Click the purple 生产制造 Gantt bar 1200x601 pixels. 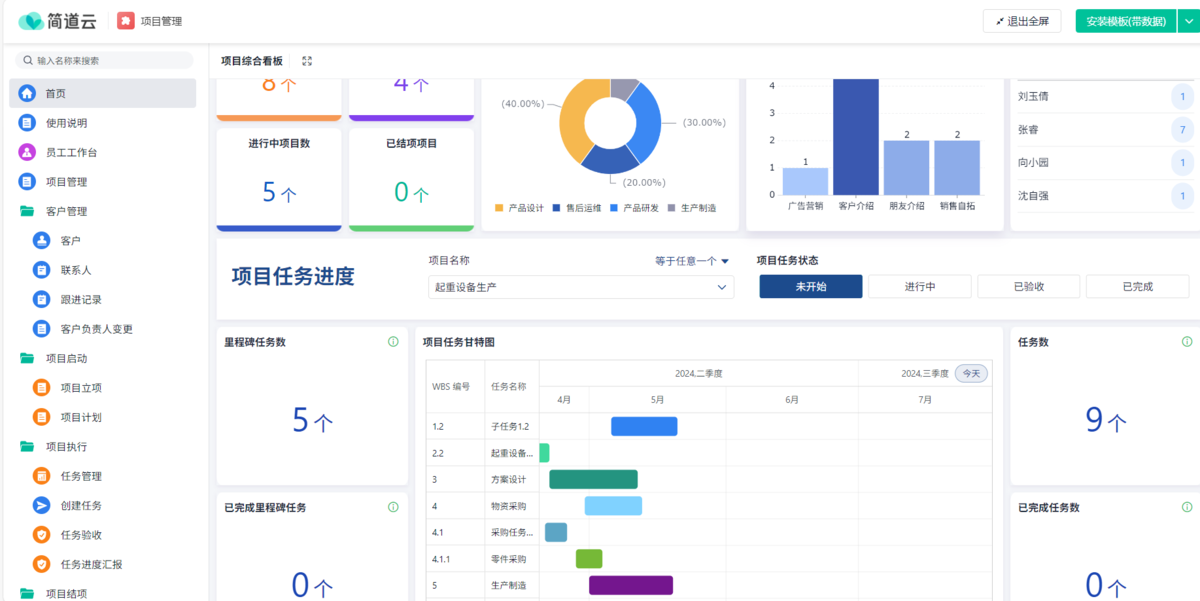pos(630,585)
